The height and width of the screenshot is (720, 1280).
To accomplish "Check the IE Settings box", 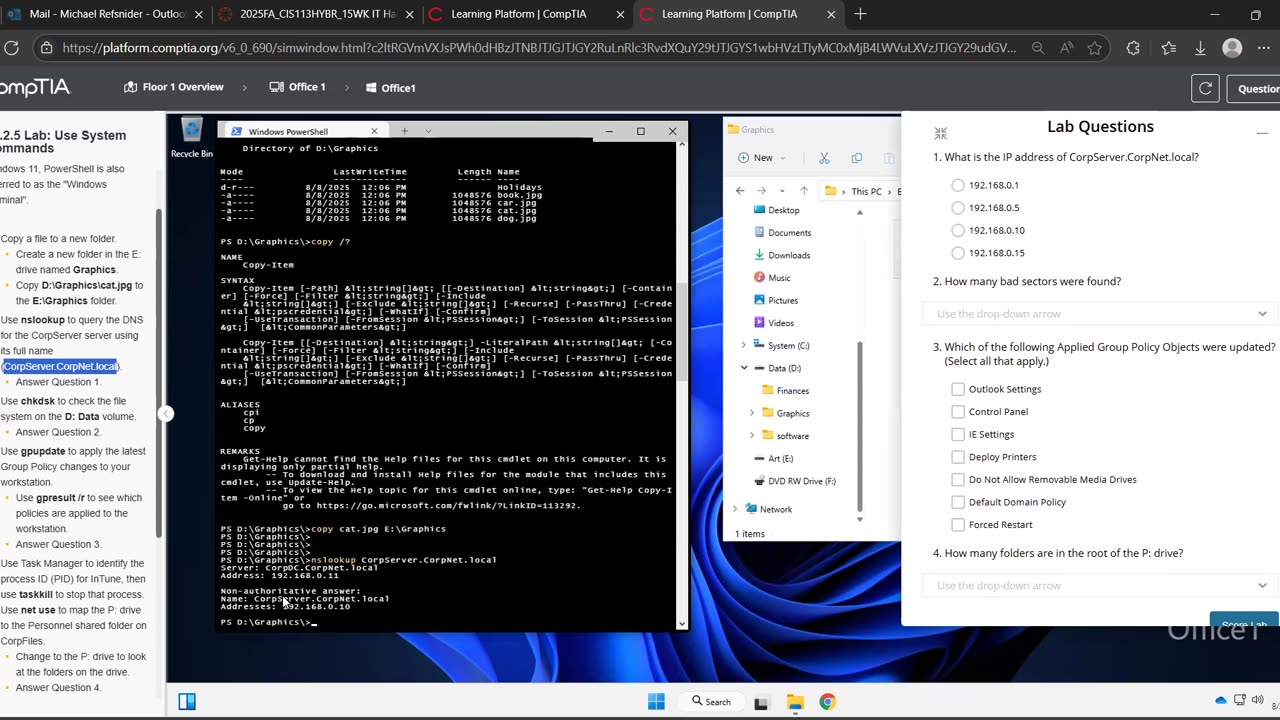I will click(x=958, y=434).
